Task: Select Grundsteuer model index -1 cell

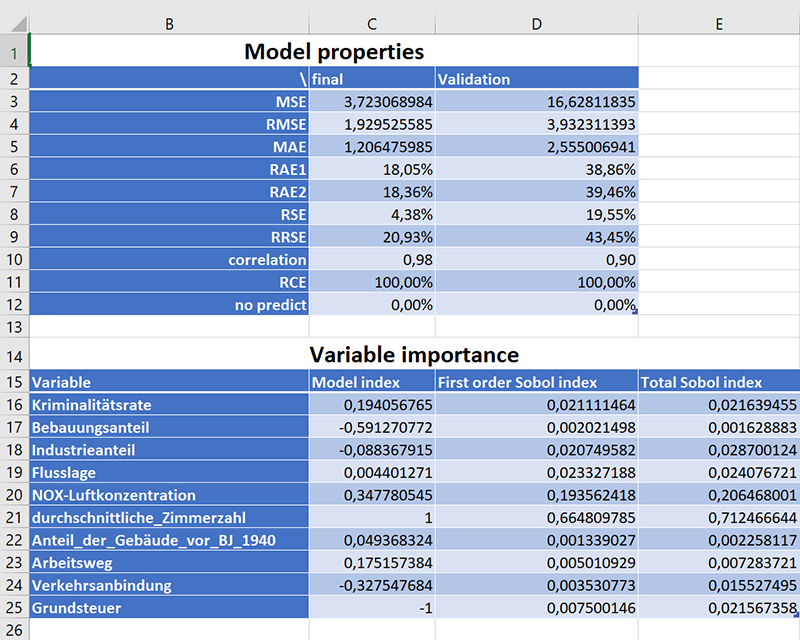Action: pyautogui.click(x=372, y=607)
